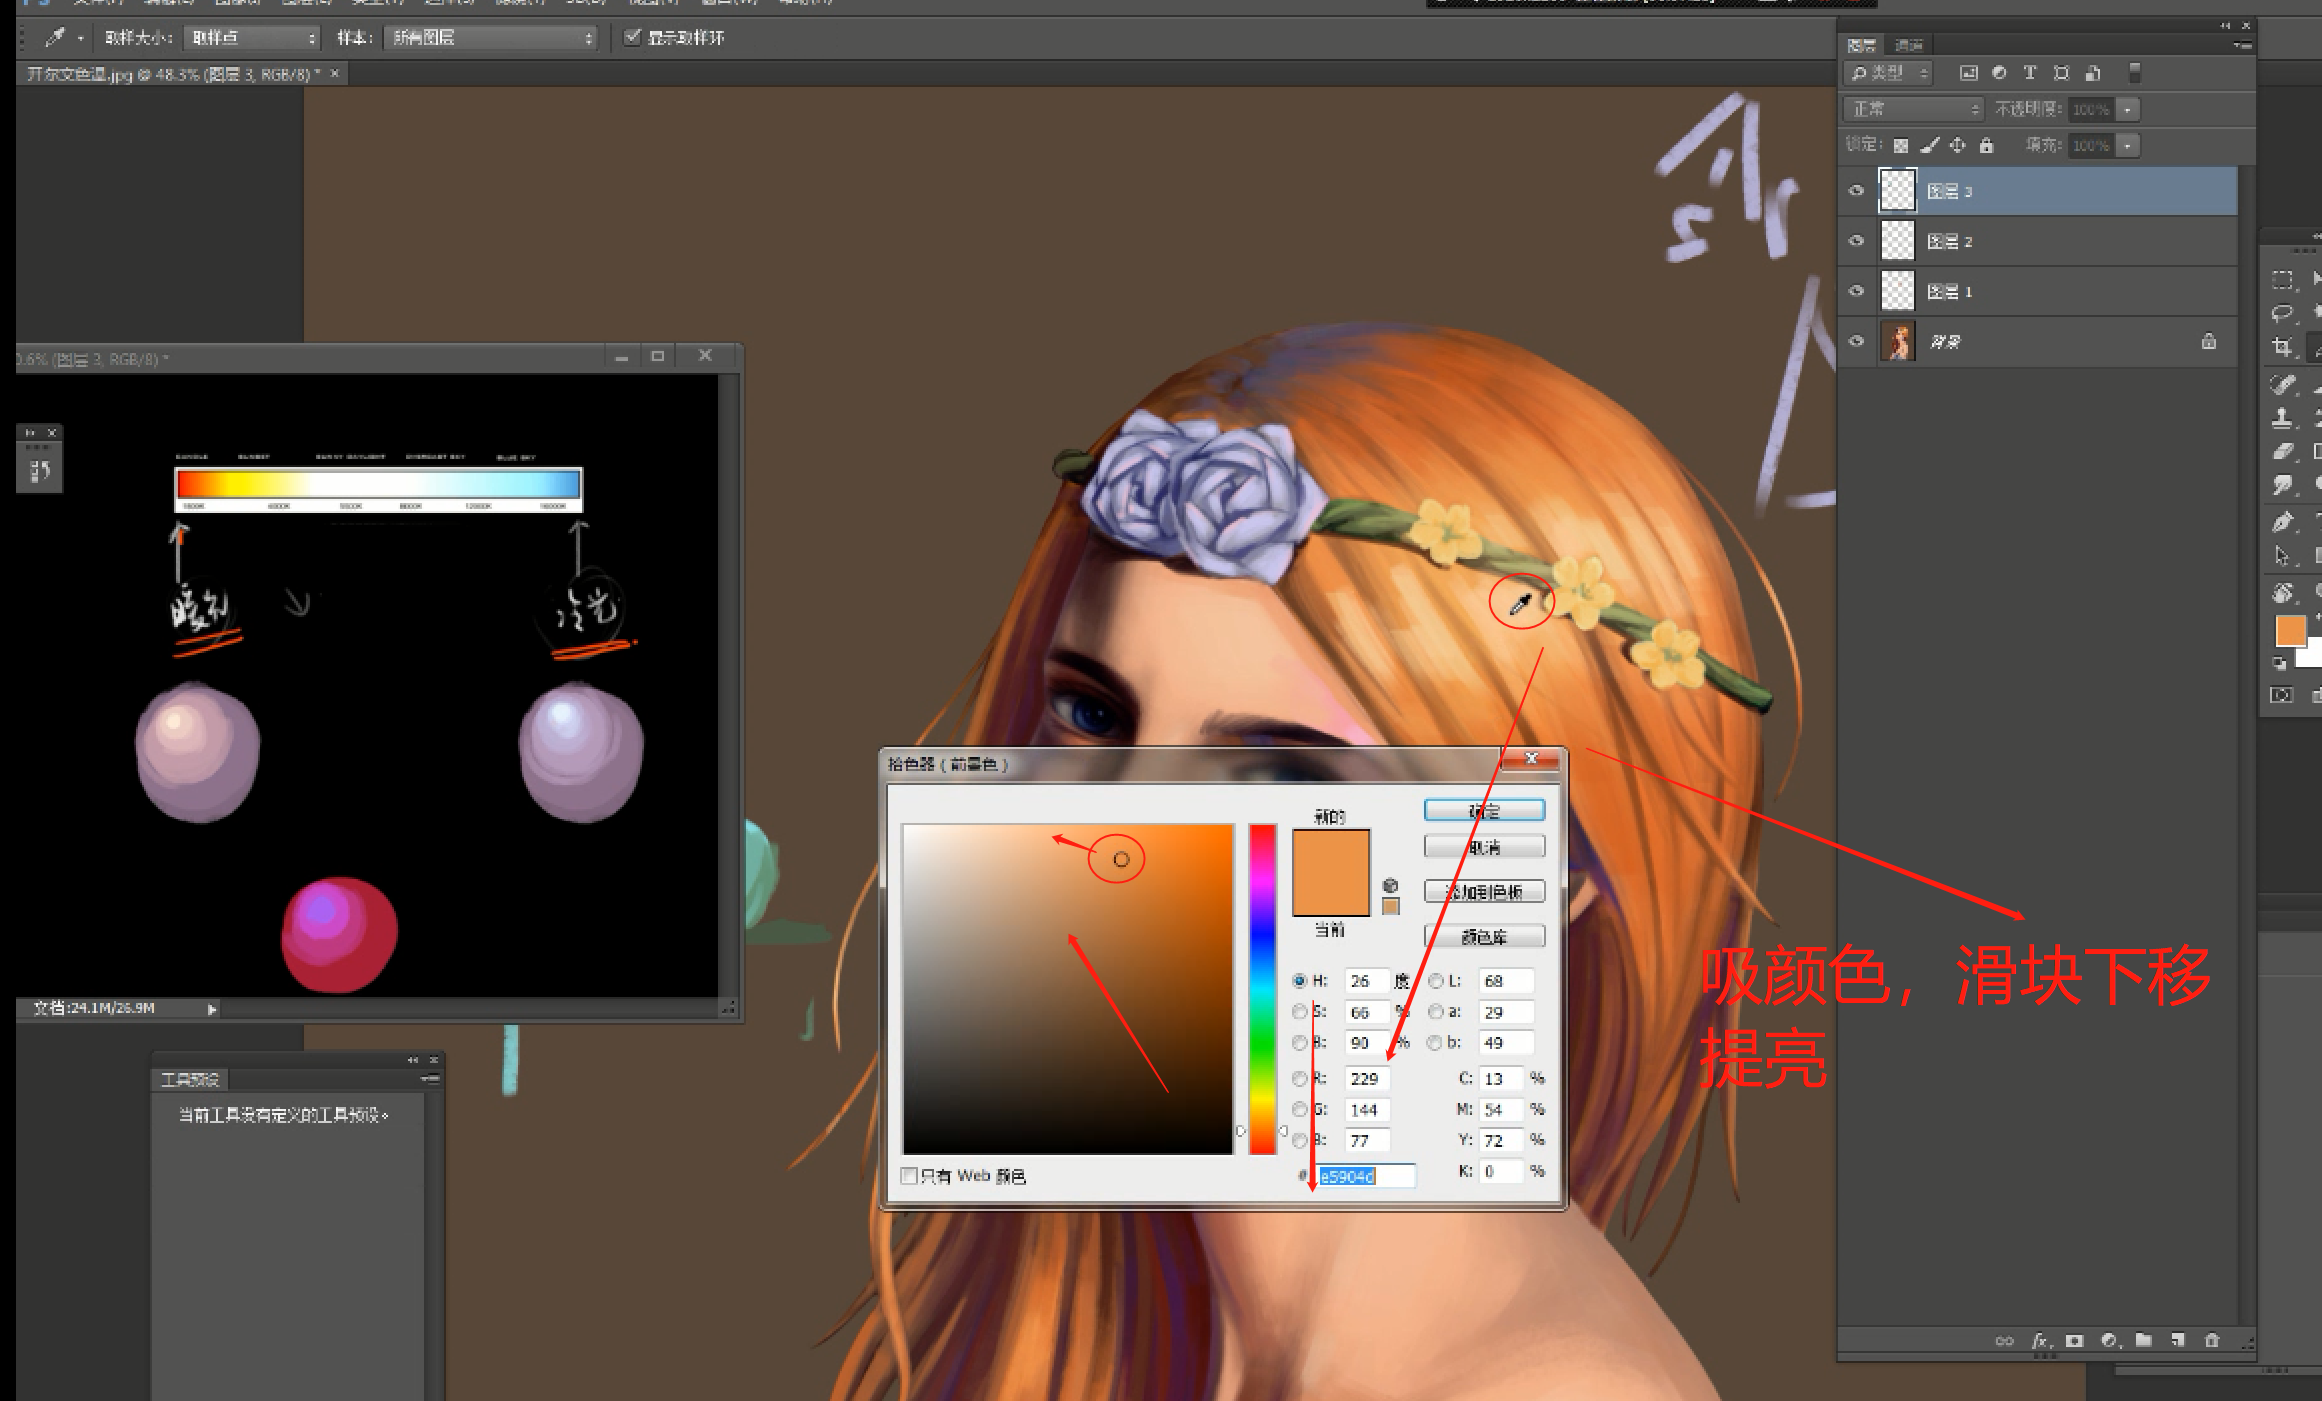
Task: Hide 图层 2 via its eye icon
Action: (1857, 241)
